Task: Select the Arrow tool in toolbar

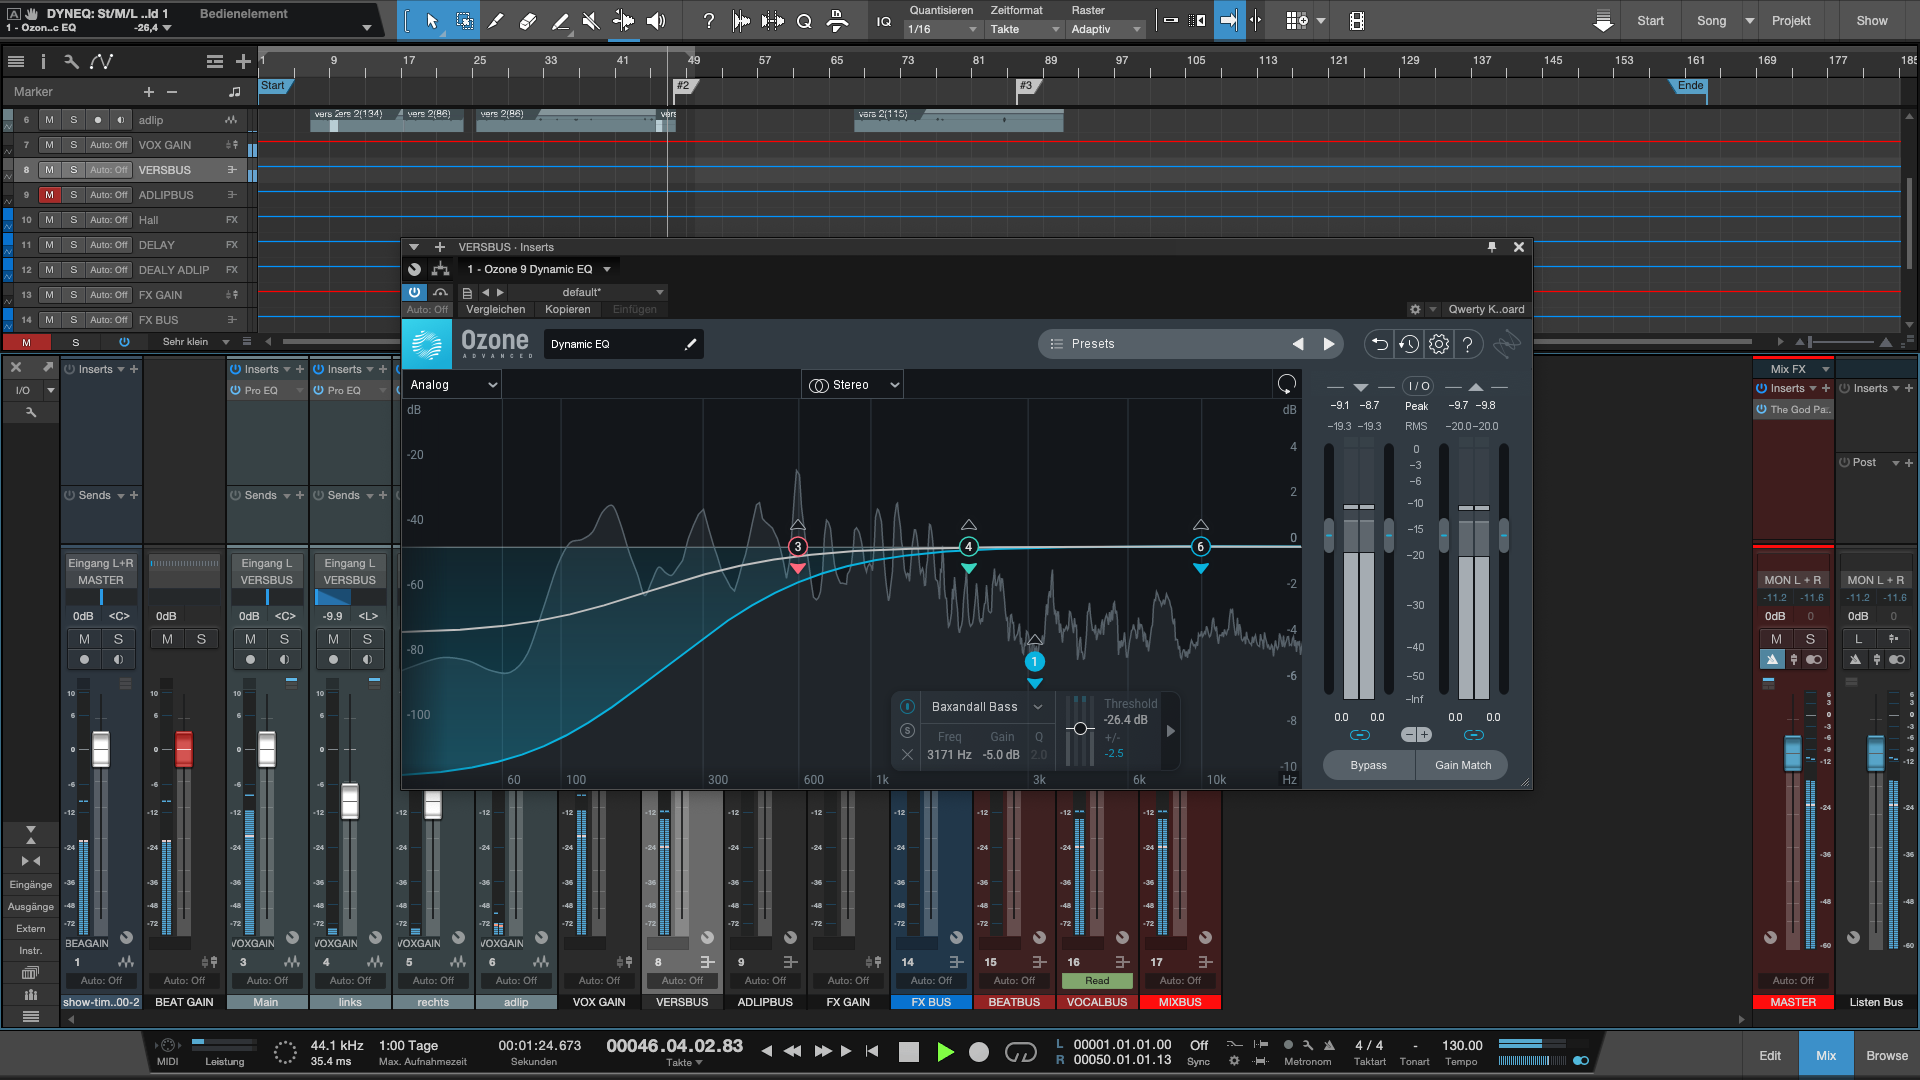Action: point(432,20)
